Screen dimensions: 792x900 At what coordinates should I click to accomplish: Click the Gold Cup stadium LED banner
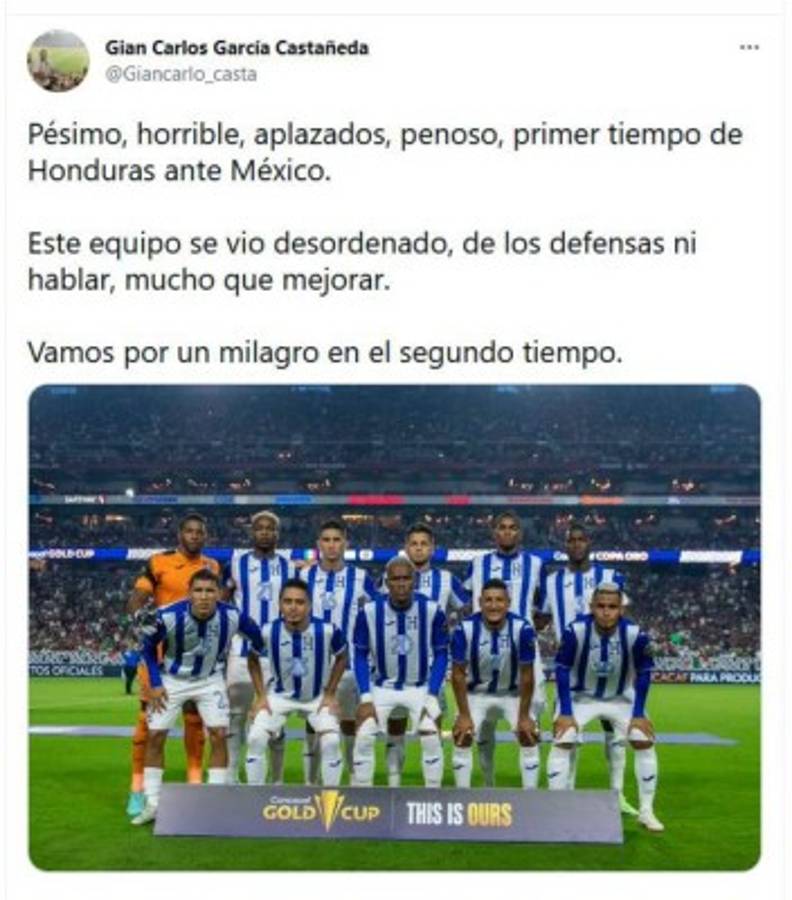click(60, 553)
